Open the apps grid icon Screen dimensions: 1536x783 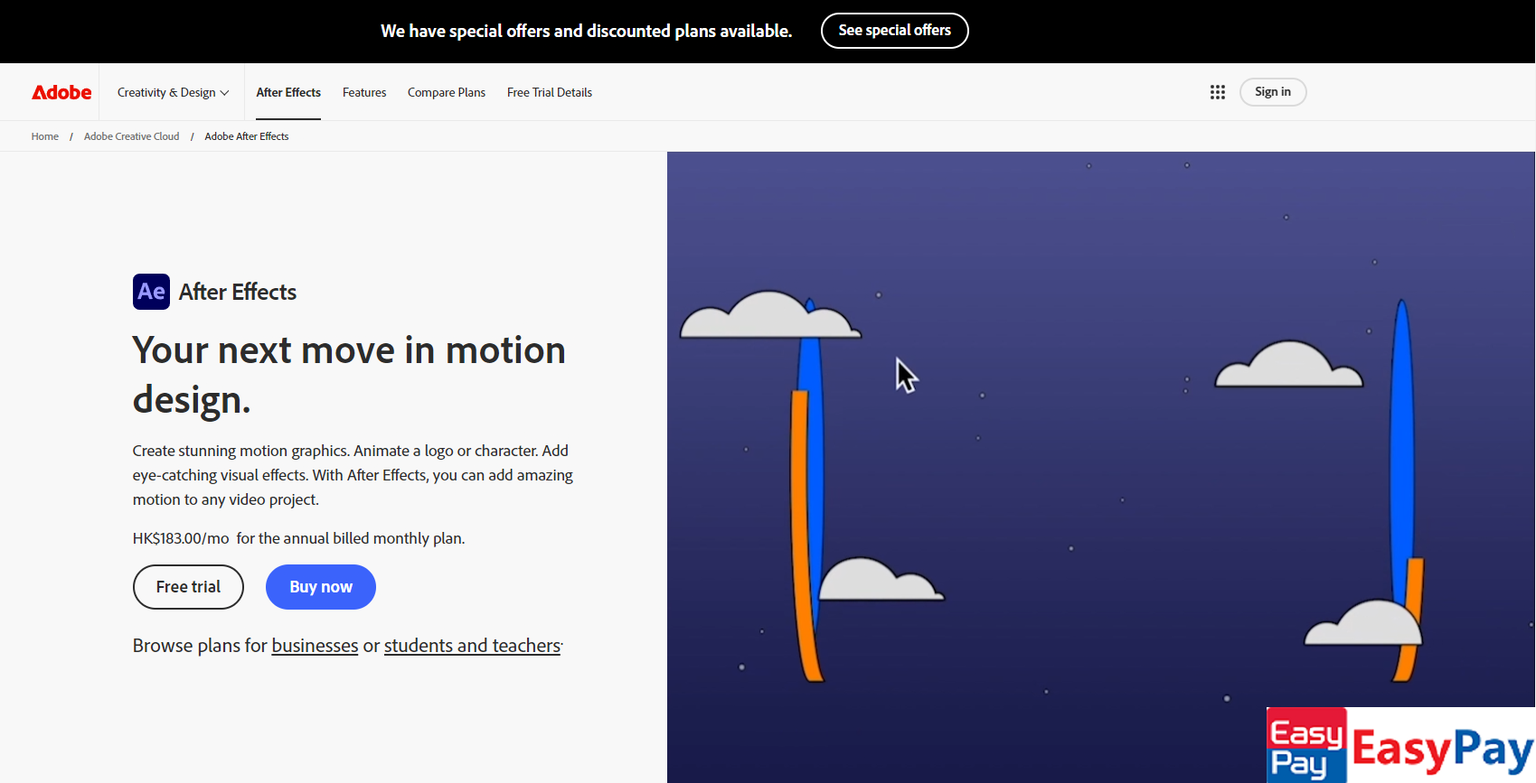coord(1217,92)
